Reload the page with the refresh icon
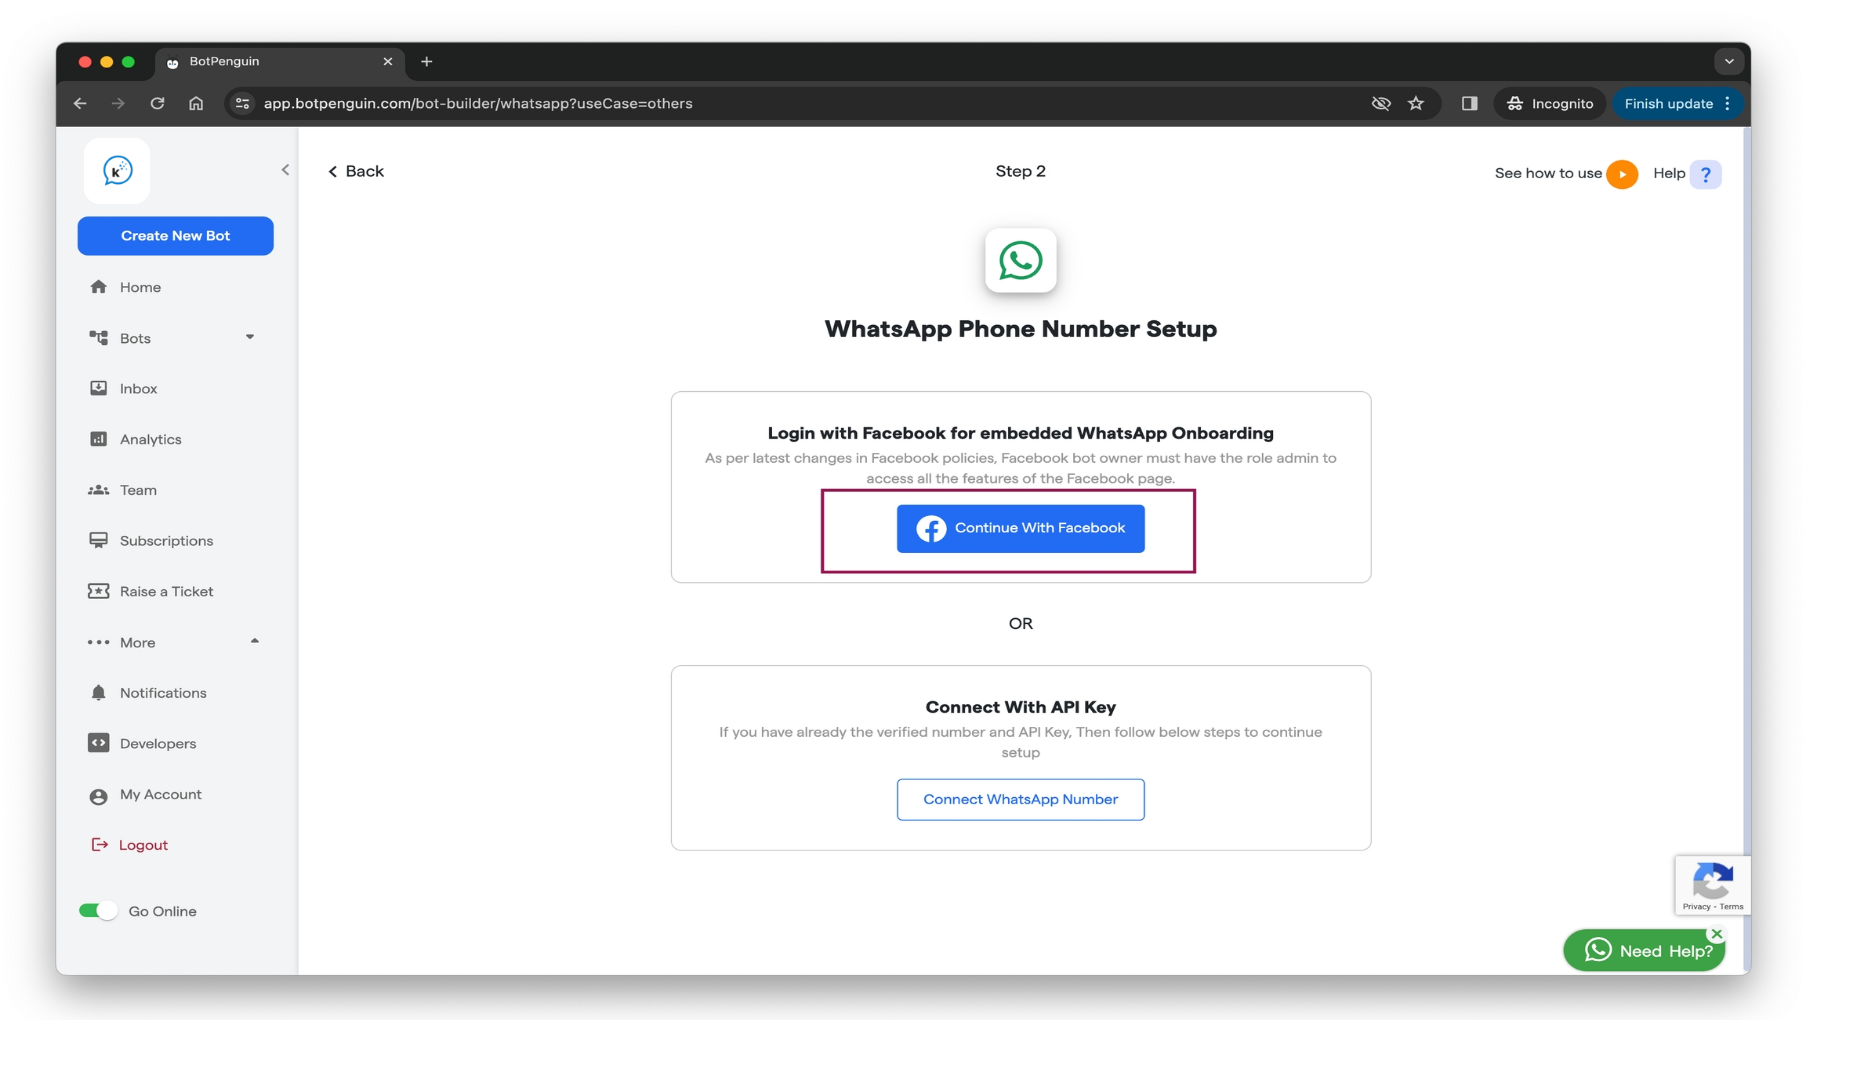Viewport: 1866px width, 1080px height. pyautogui.click(x=157, y=103)
